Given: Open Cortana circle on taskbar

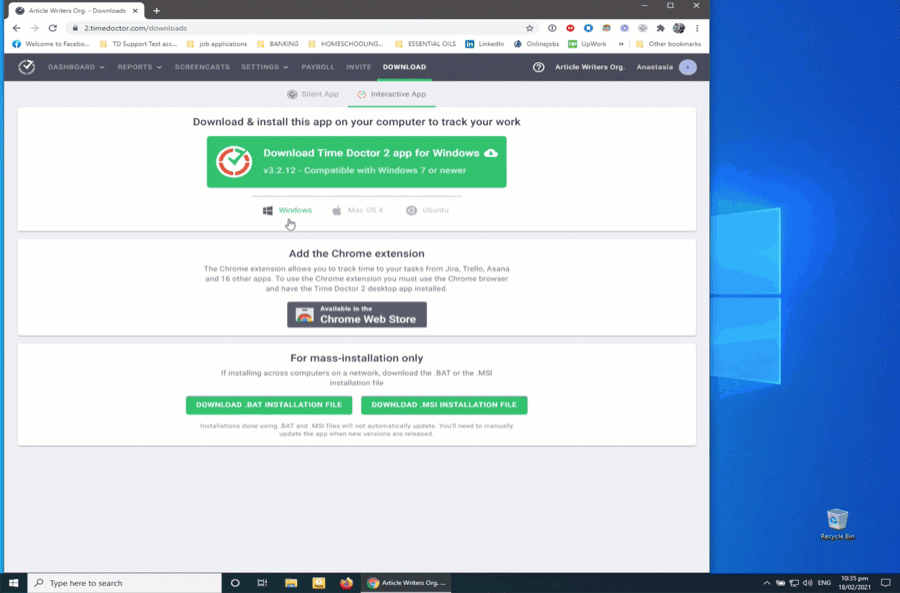Looking at the screenshot, I should pos(235,583).
